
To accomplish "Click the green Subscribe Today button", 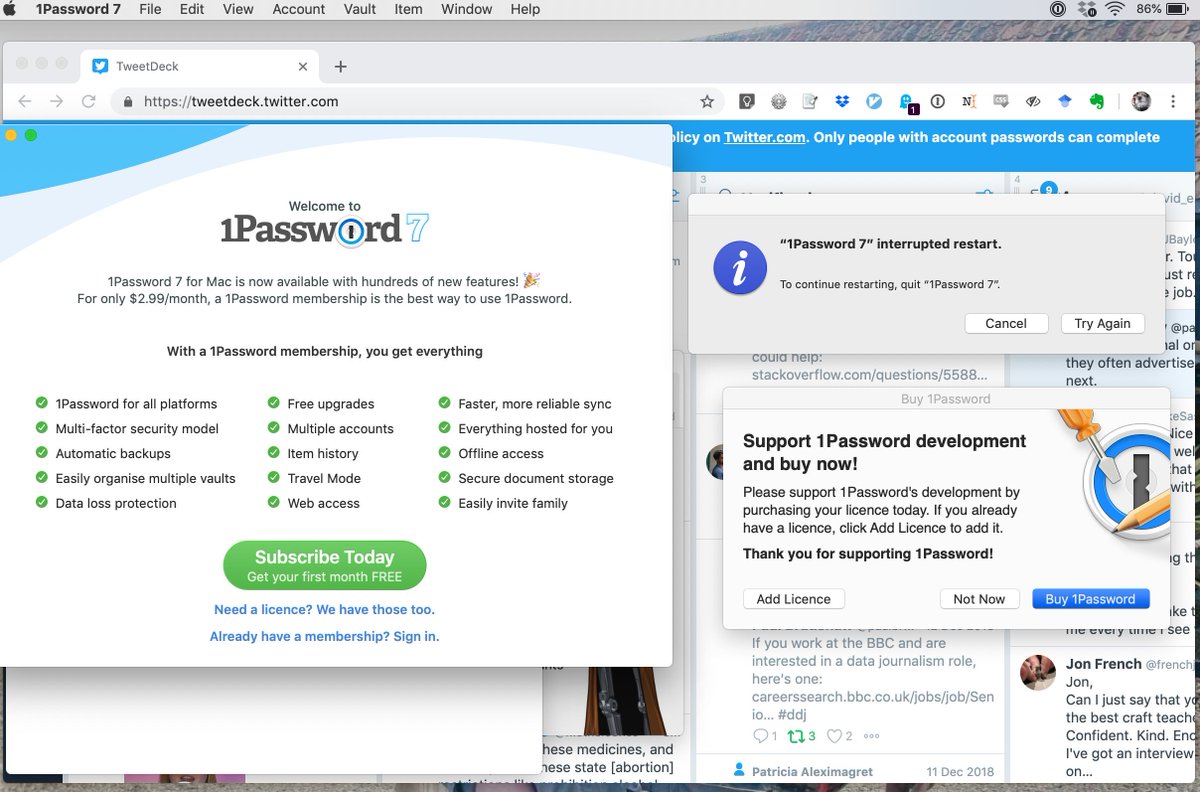I will [x=325, y=566].
